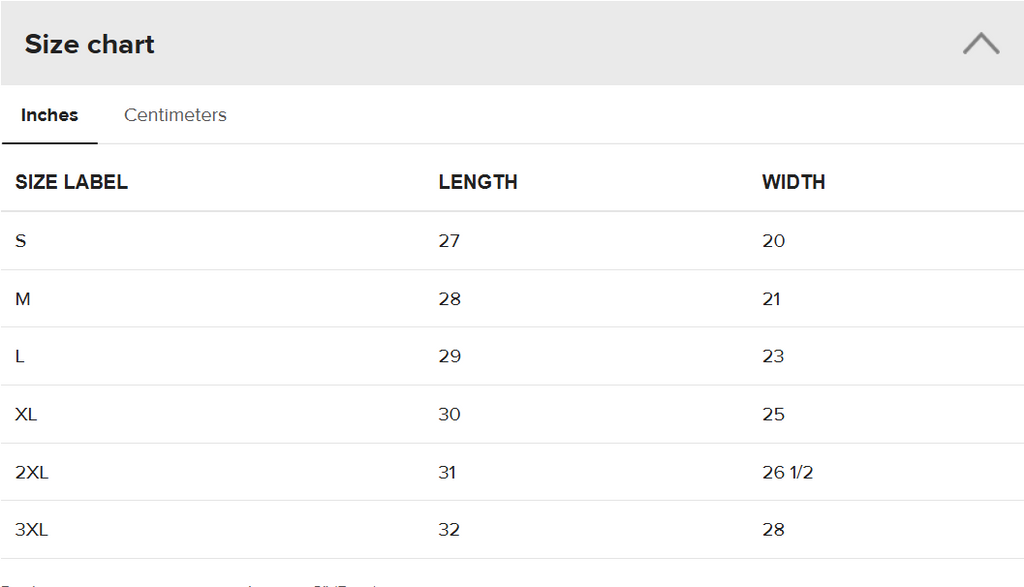
Task: Click the WIDTH column header
Action: [793, 182]
